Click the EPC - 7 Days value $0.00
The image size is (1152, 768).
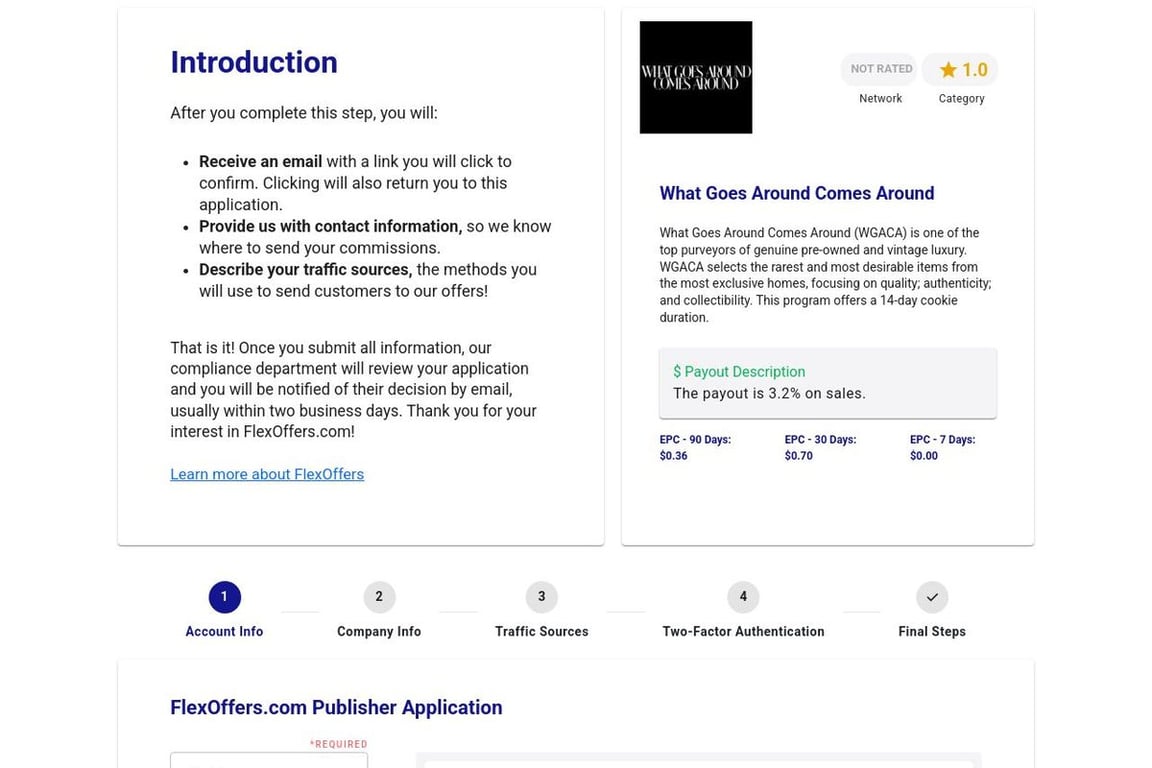pos(924,456)
